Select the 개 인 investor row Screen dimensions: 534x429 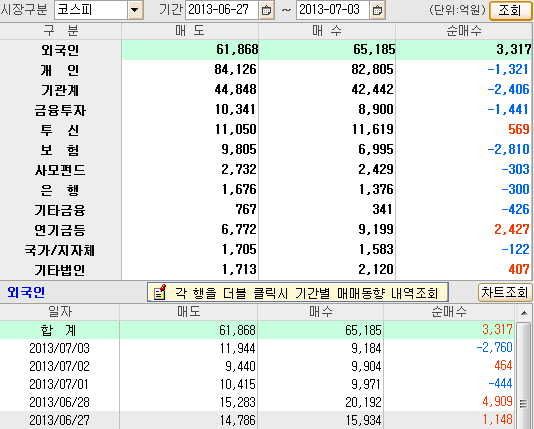tap(266, 70)
